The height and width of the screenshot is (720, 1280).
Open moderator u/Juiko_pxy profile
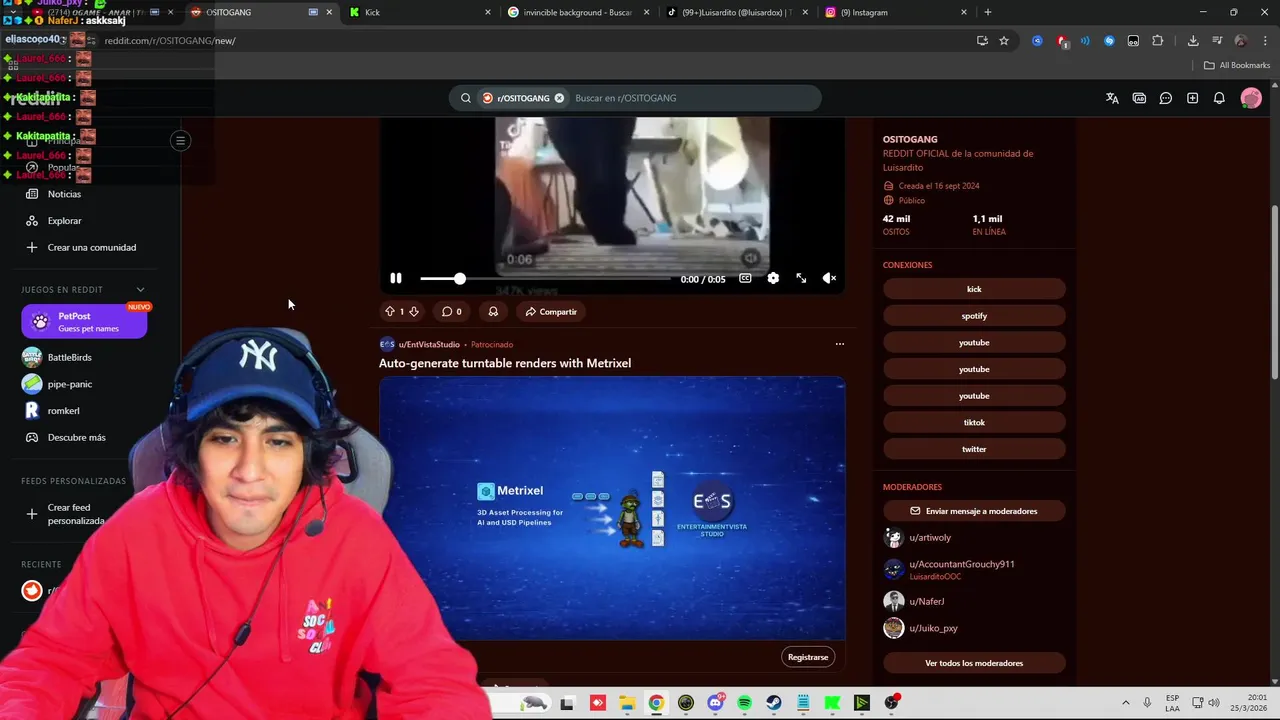(933, 628)
